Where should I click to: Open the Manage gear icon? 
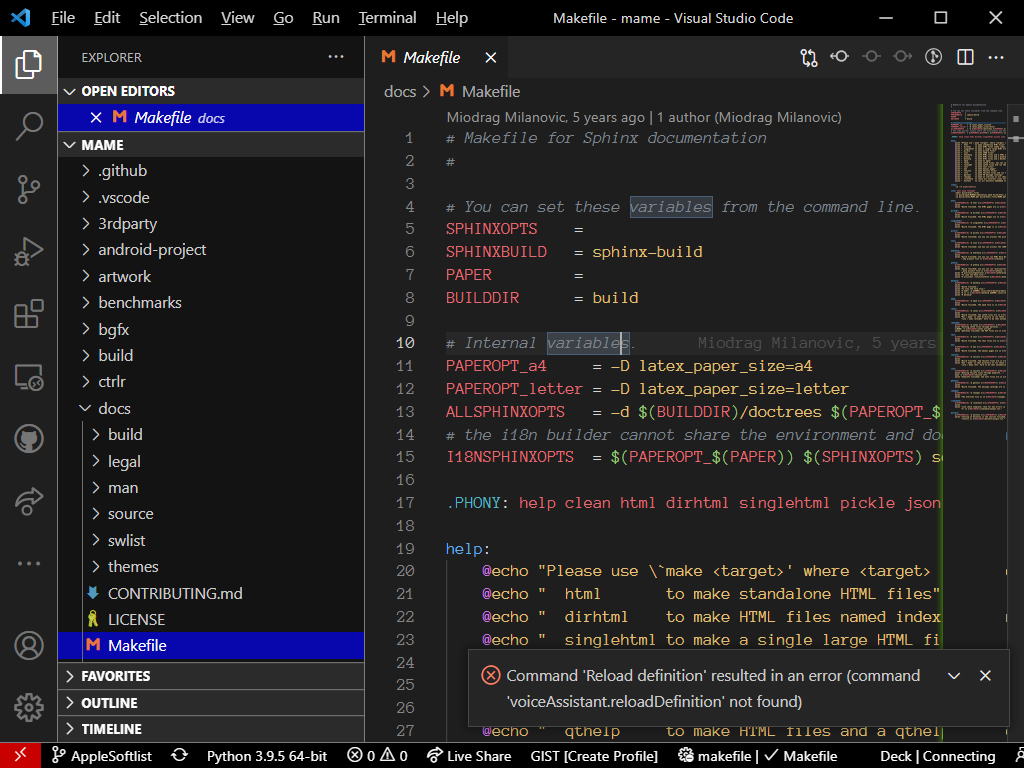28,707
